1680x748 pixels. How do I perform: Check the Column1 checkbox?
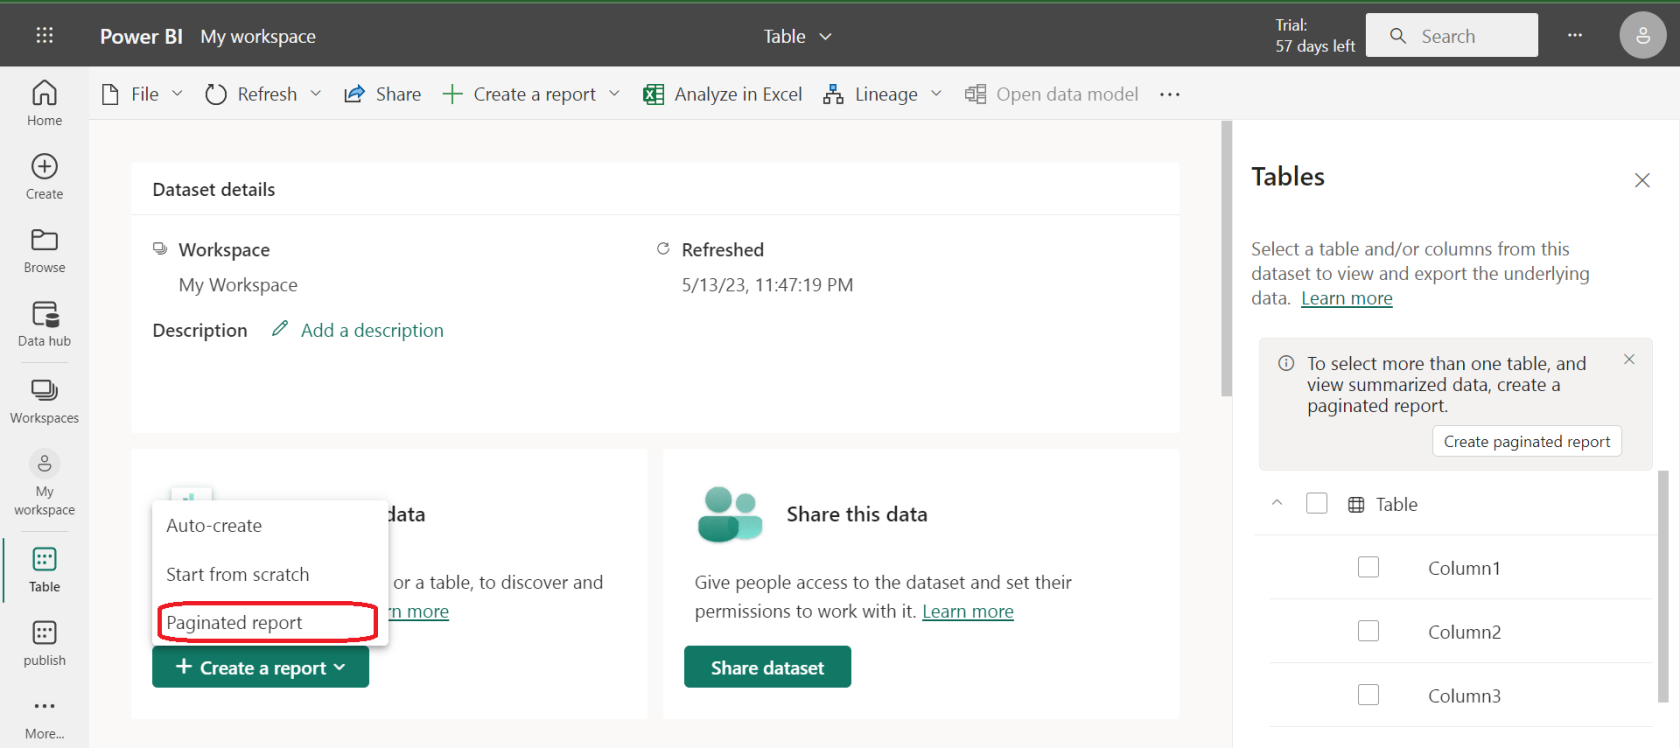1368,567
